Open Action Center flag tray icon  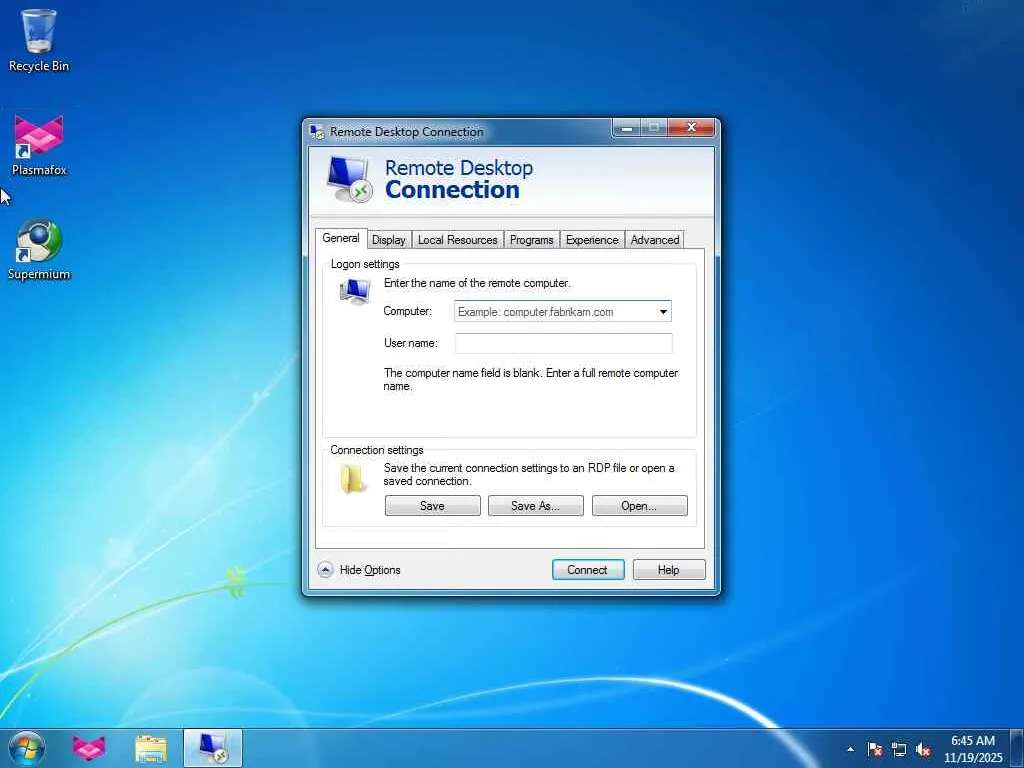(875, 749)
